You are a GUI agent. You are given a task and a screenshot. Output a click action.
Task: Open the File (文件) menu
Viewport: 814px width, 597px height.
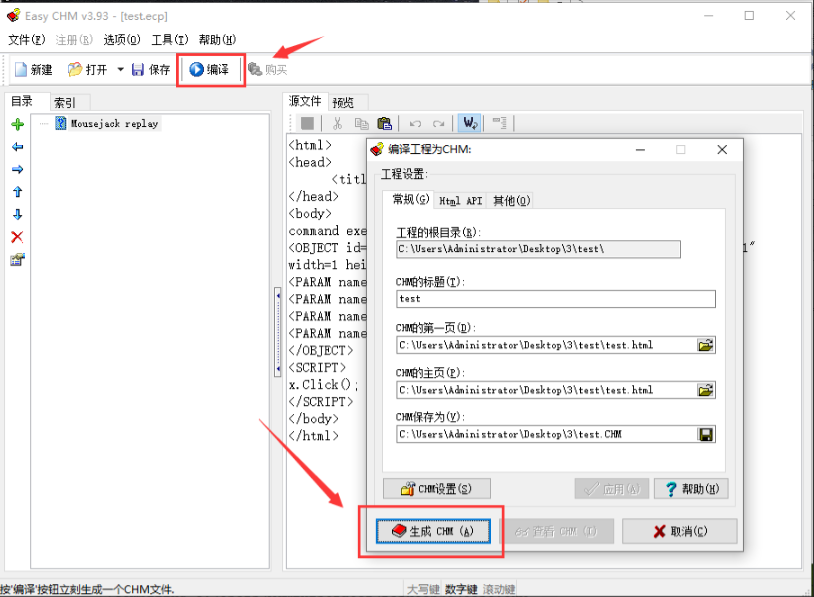pyautogui.click(x=27, y=39)
